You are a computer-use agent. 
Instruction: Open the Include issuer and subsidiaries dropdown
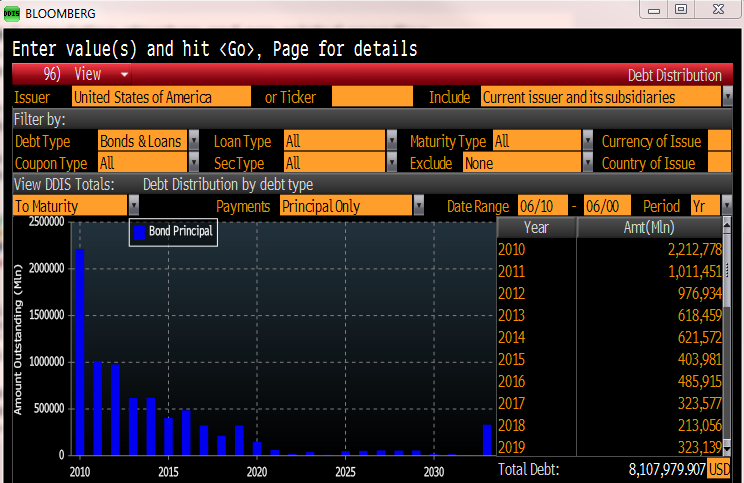727,97
